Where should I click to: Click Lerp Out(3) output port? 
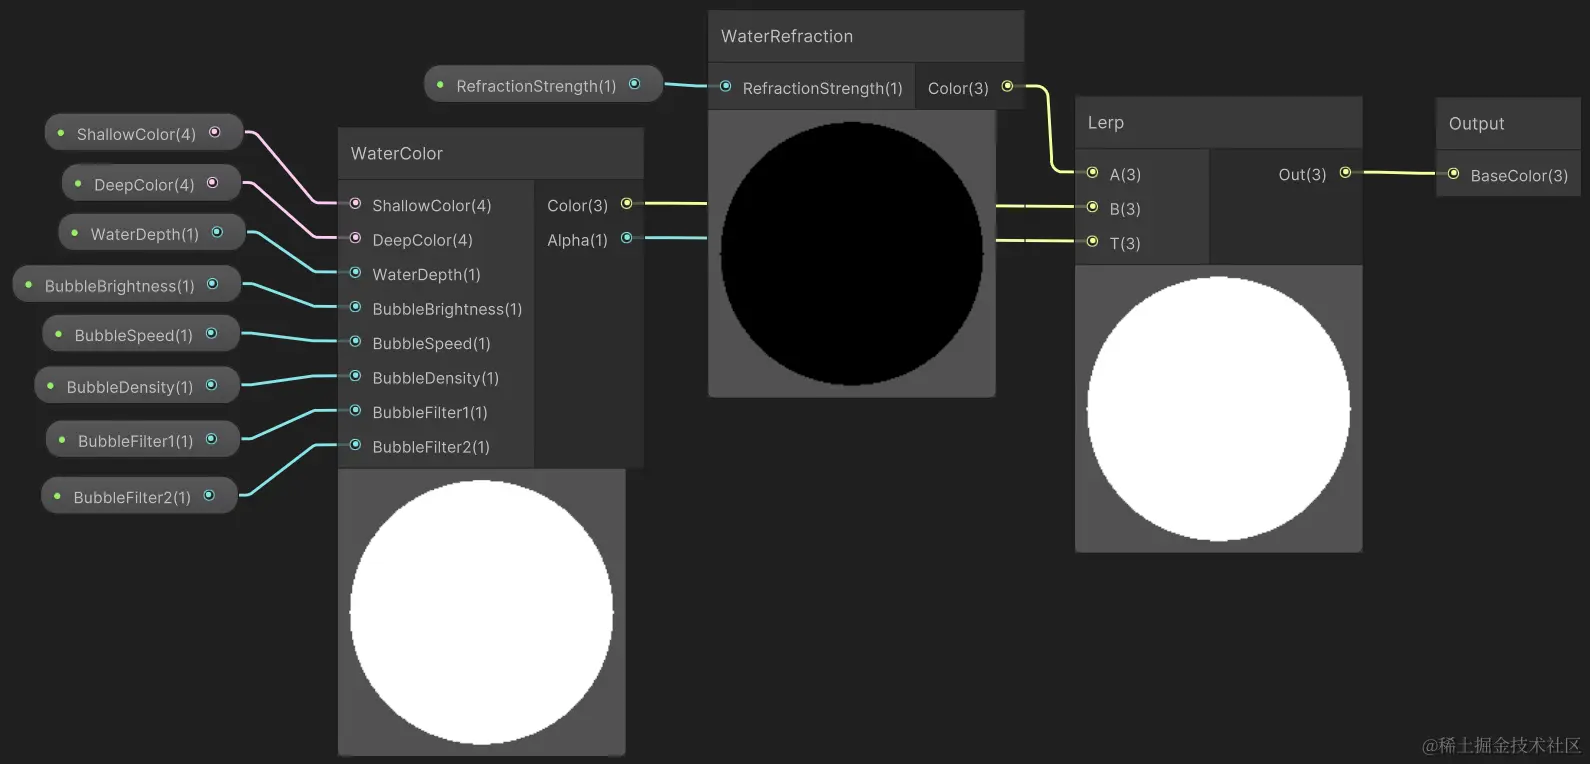[1345, 173]
